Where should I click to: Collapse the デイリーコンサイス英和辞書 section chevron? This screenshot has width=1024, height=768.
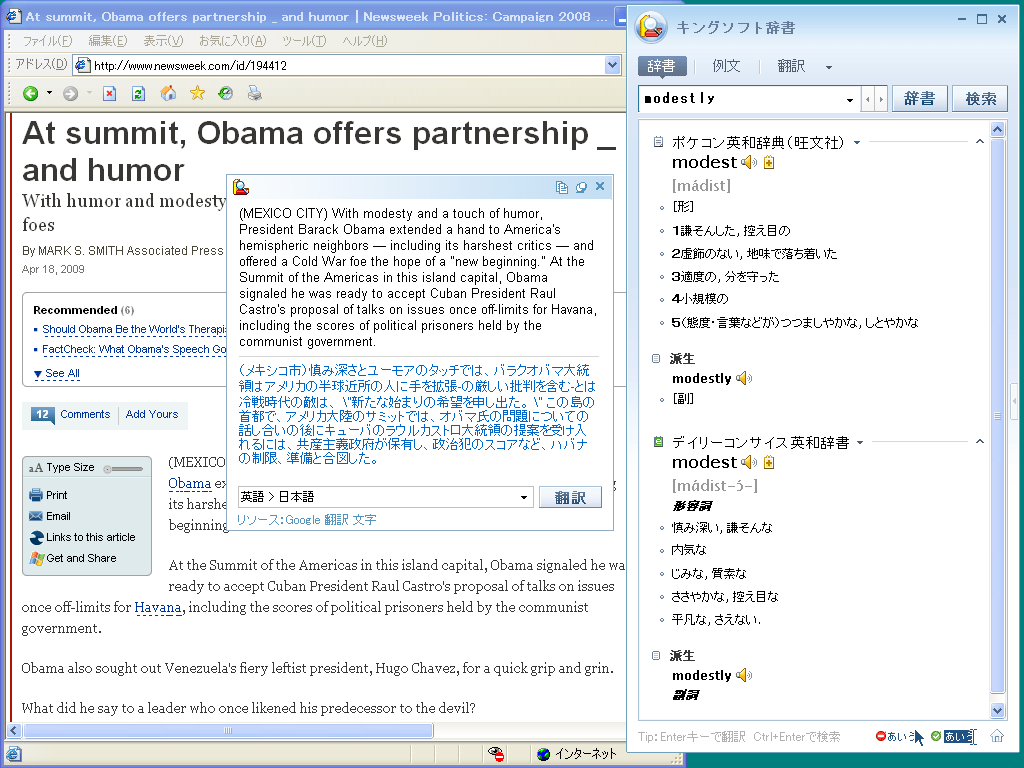click(980, 442)
